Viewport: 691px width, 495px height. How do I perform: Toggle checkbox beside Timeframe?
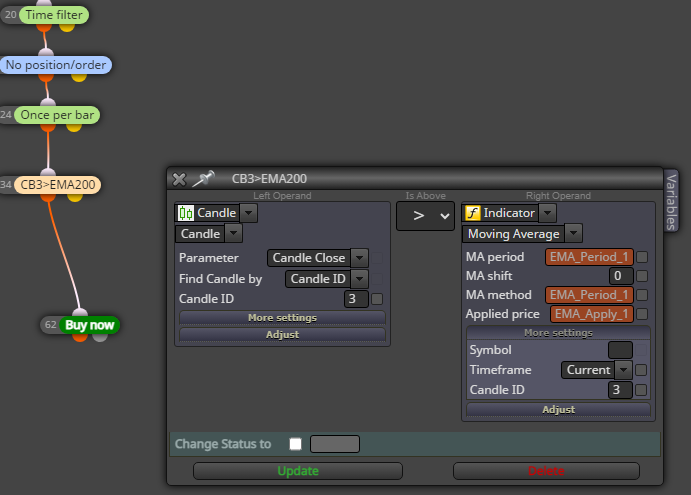point(641,370)
